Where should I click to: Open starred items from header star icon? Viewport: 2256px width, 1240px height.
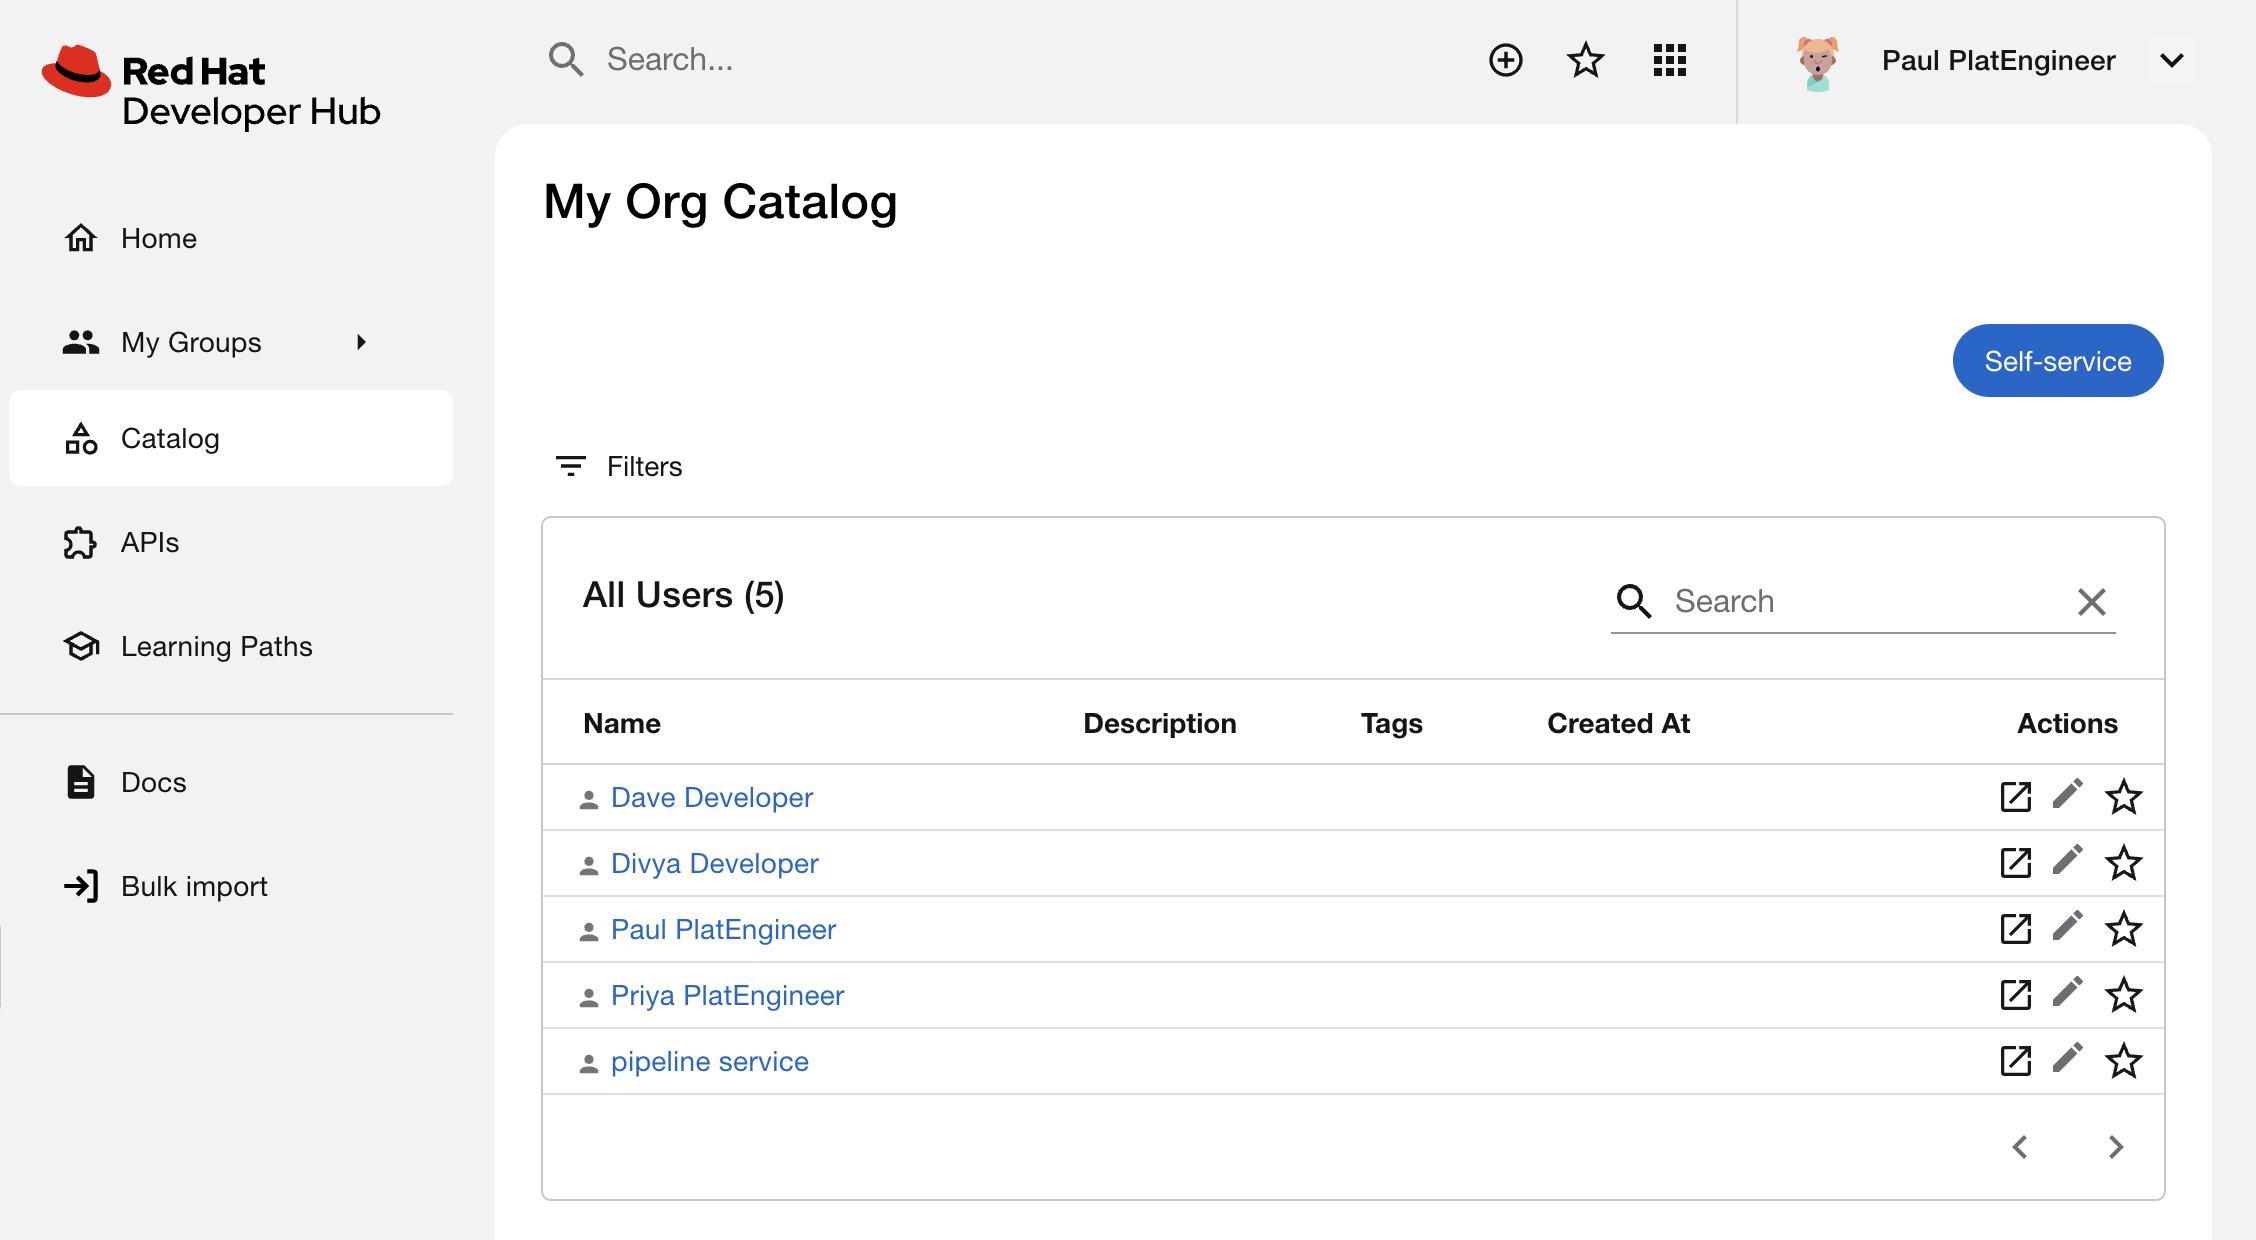click(1586, 60)
